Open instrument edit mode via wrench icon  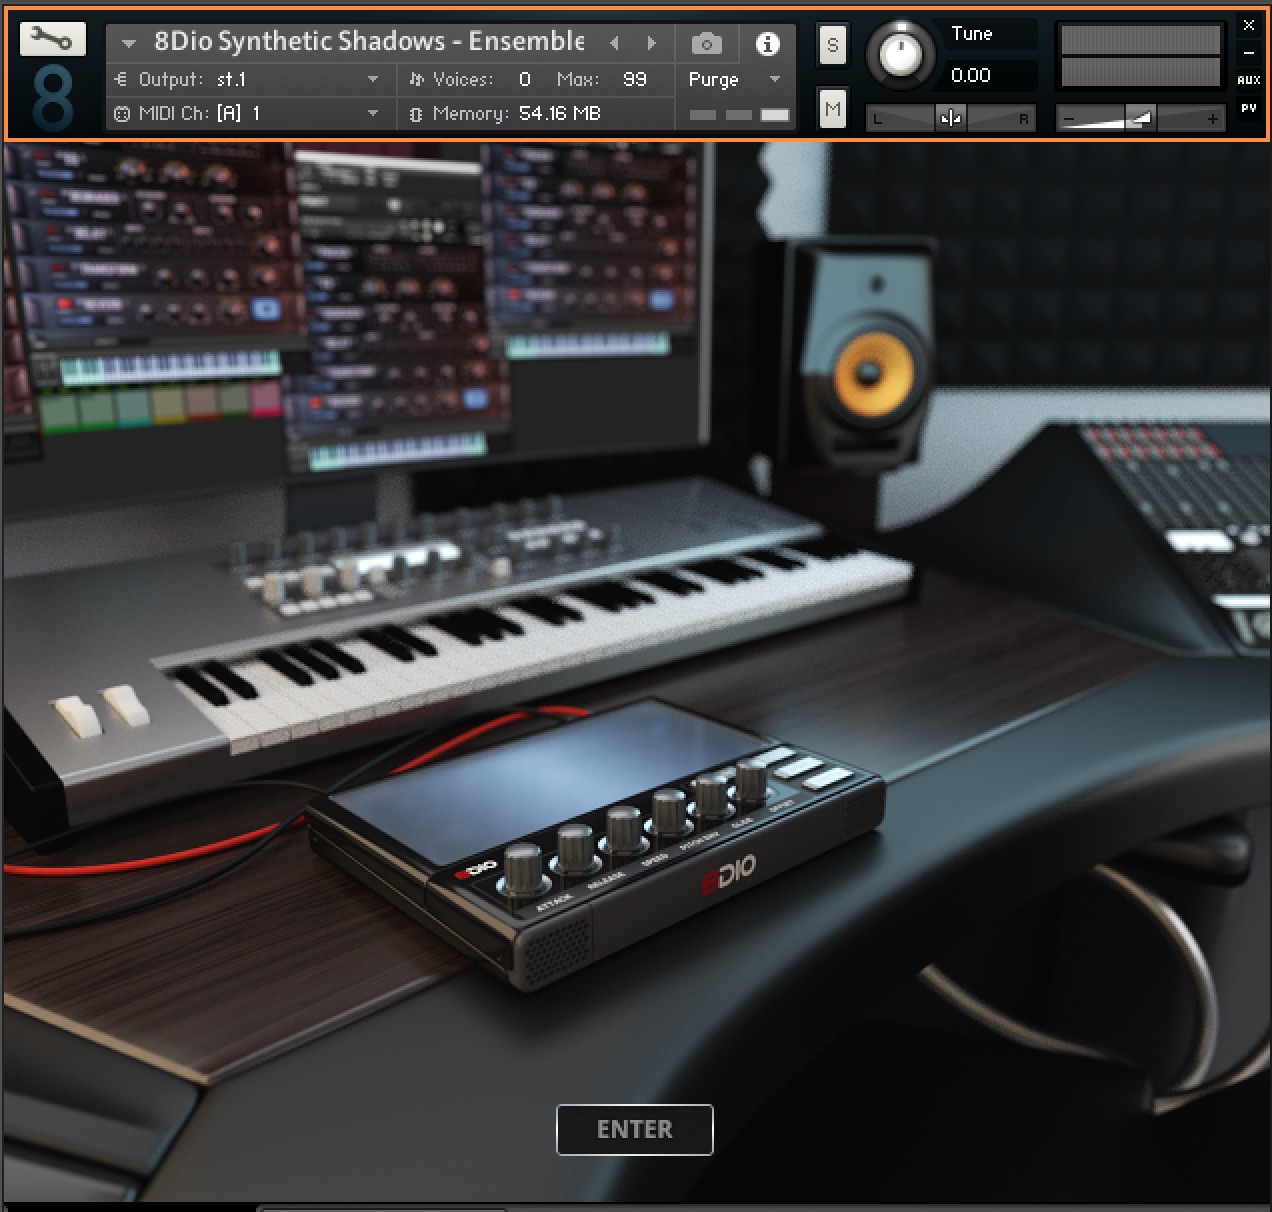pyautogui.click(x=53, y=39)
